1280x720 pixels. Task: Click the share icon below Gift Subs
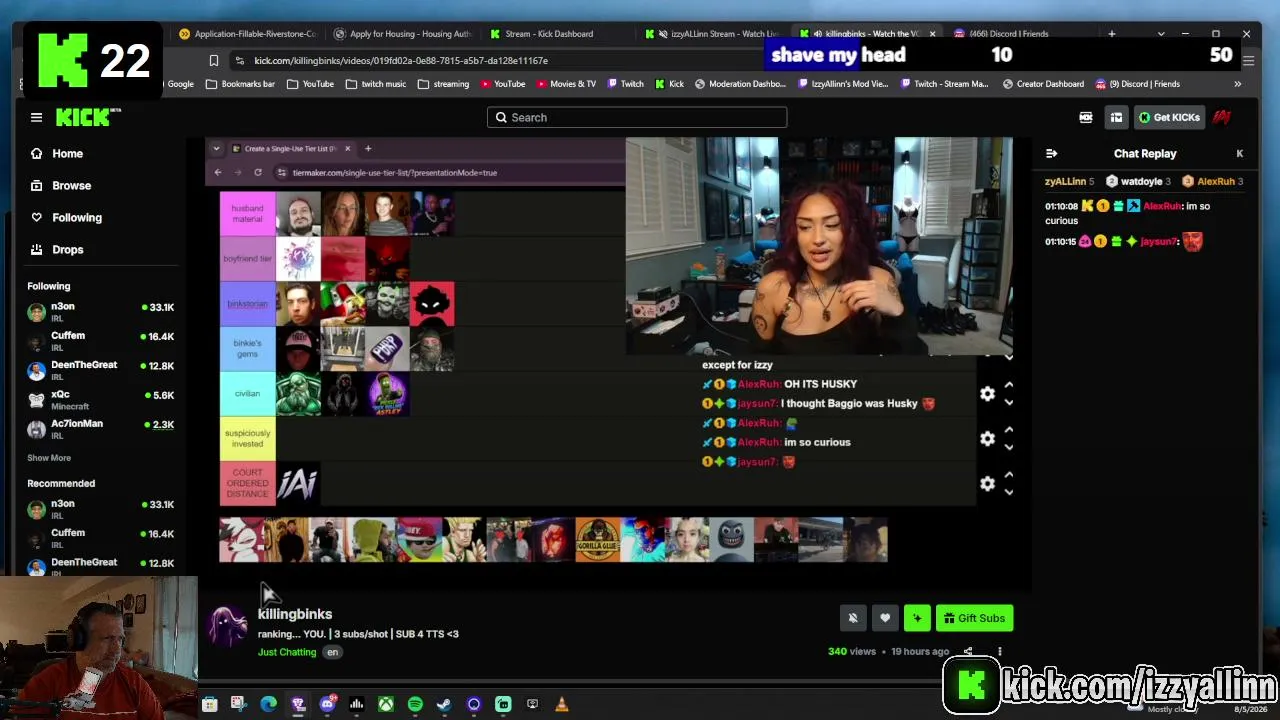click(968, 652)
